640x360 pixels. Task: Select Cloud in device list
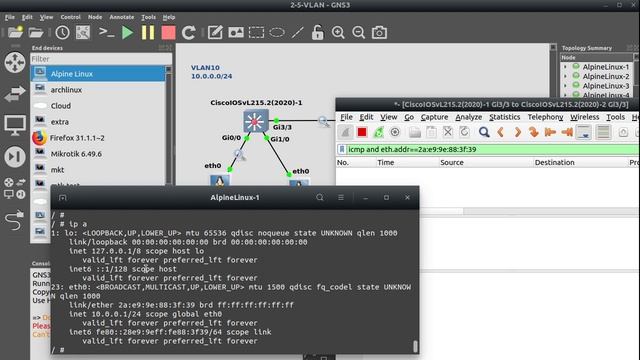[98, 106]
